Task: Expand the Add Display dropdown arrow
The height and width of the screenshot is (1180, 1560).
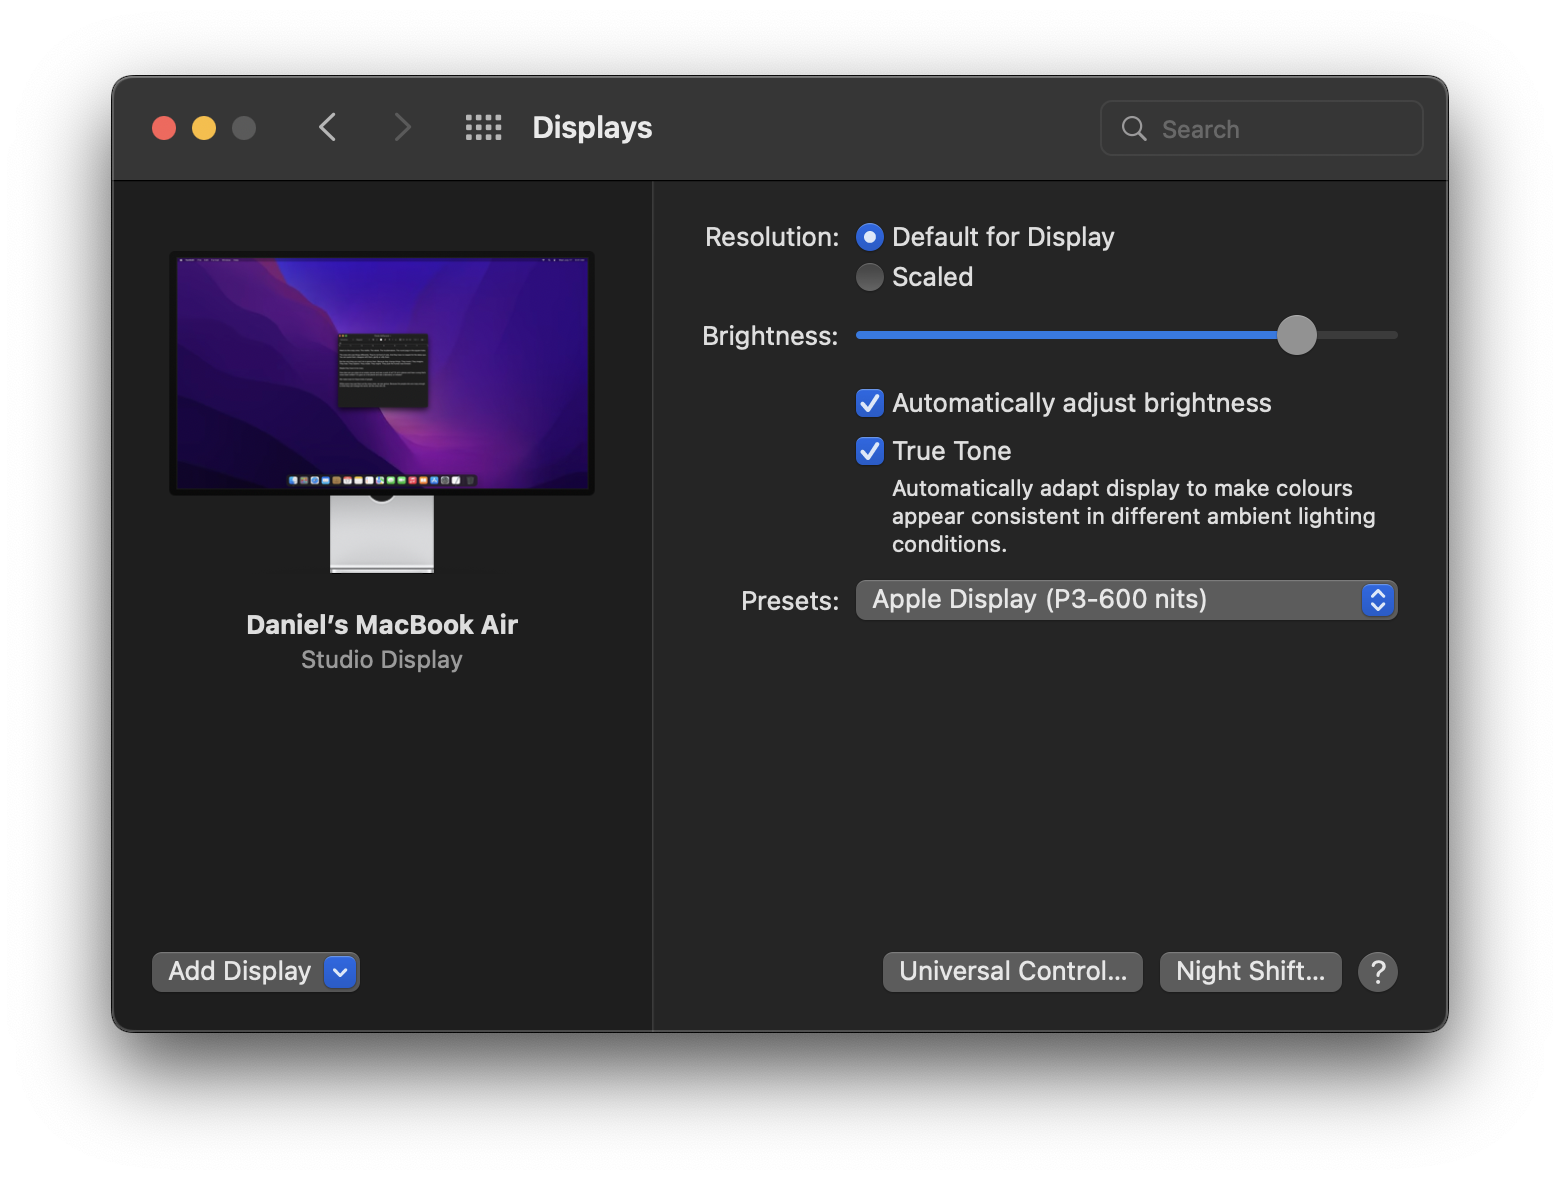Action: point(340,972)
